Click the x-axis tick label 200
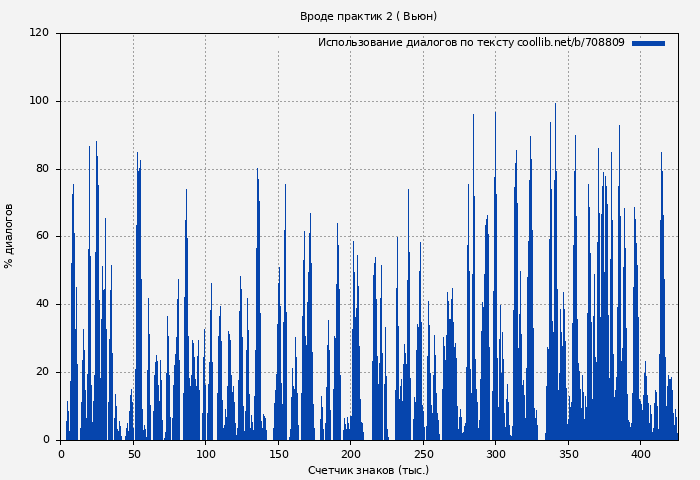 [350, 454]
